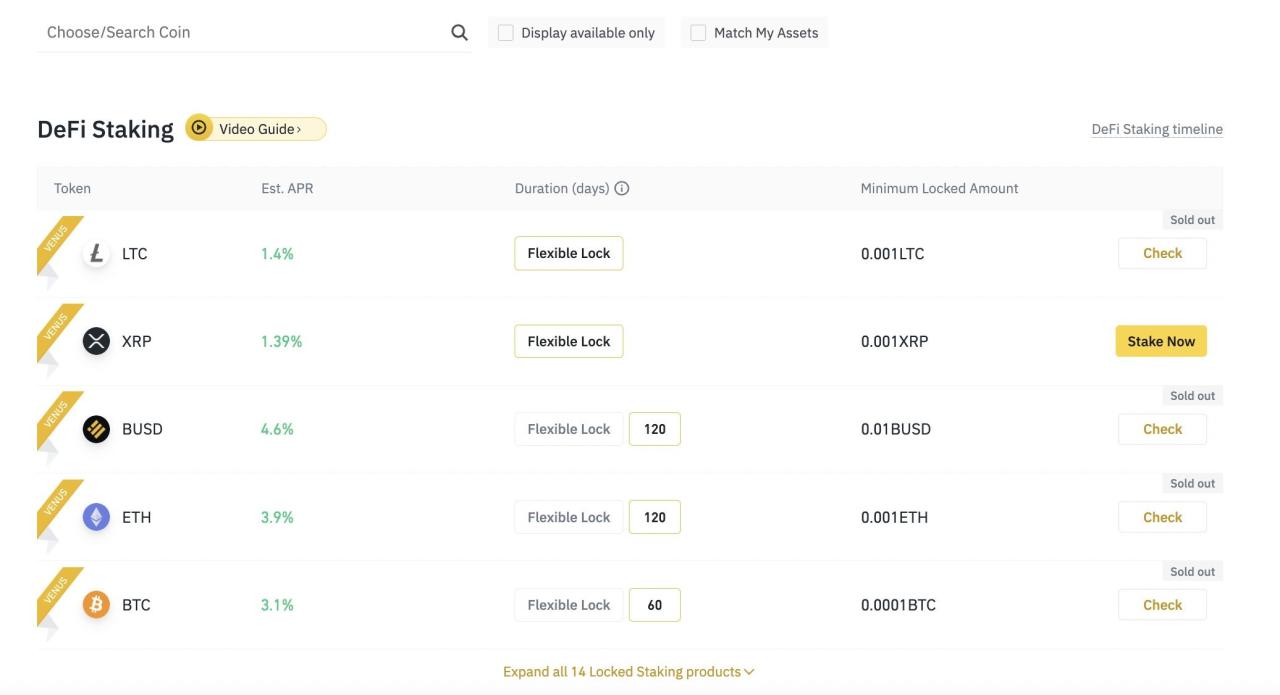Check the Match My Assets option
The width and height of the screenshot is (1280, 695).
pyautogui.click(x=696, y=31)
